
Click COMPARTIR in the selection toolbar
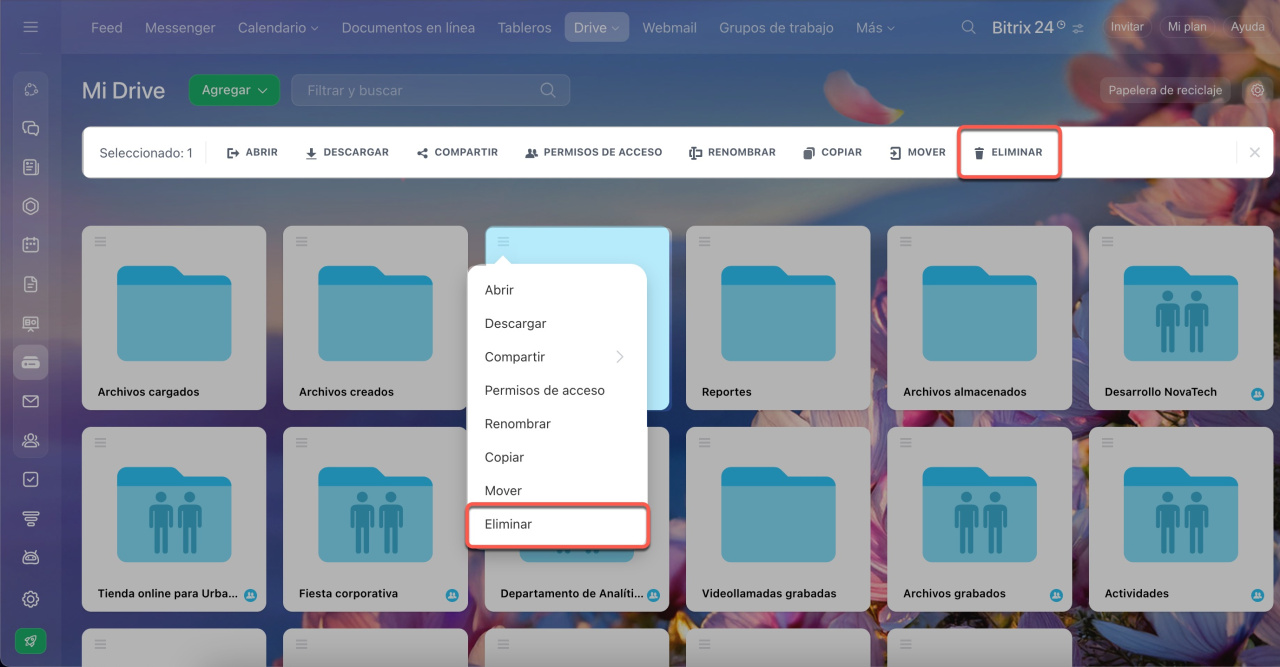pyautogui.click(x=457, y=153)
